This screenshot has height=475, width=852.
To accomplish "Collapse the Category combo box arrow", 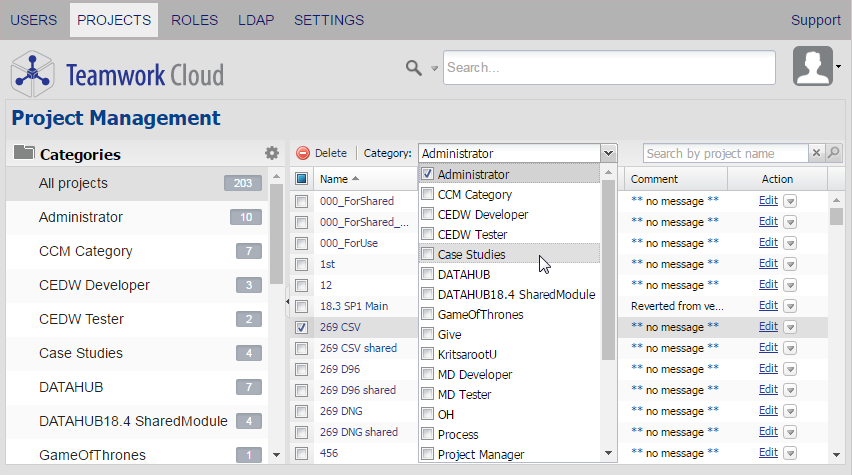I will (x=608, y=153).
